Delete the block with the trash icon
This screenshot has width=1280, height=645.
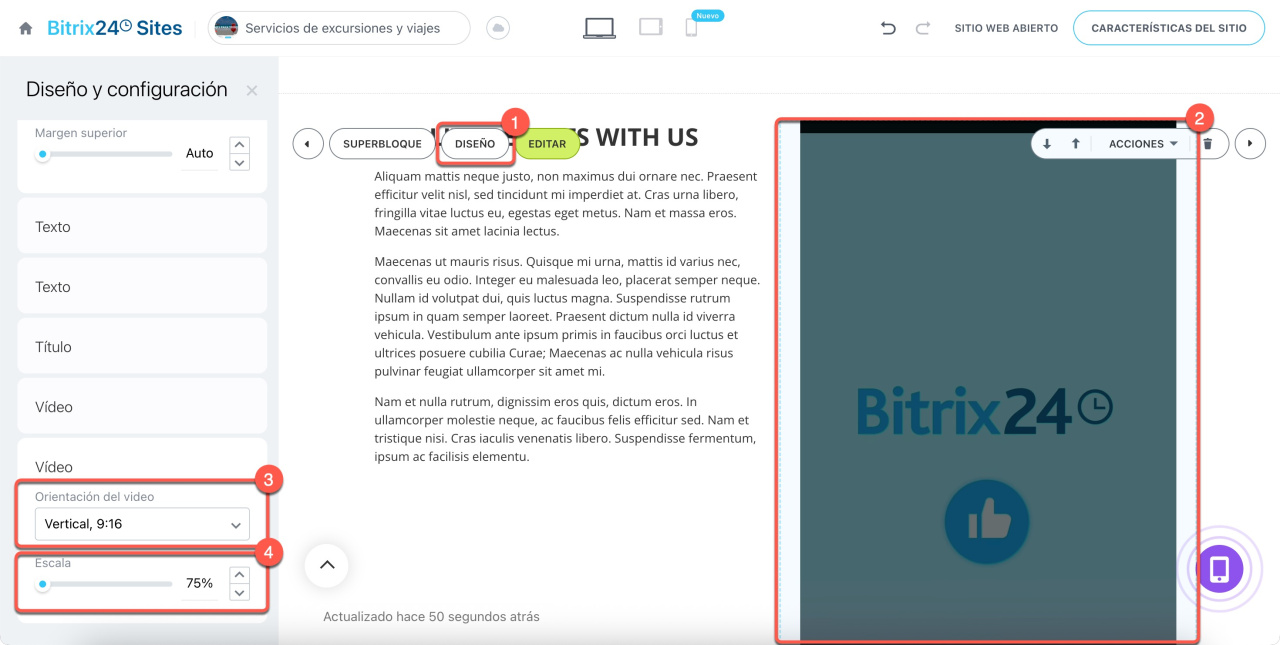pos(1208,144)
